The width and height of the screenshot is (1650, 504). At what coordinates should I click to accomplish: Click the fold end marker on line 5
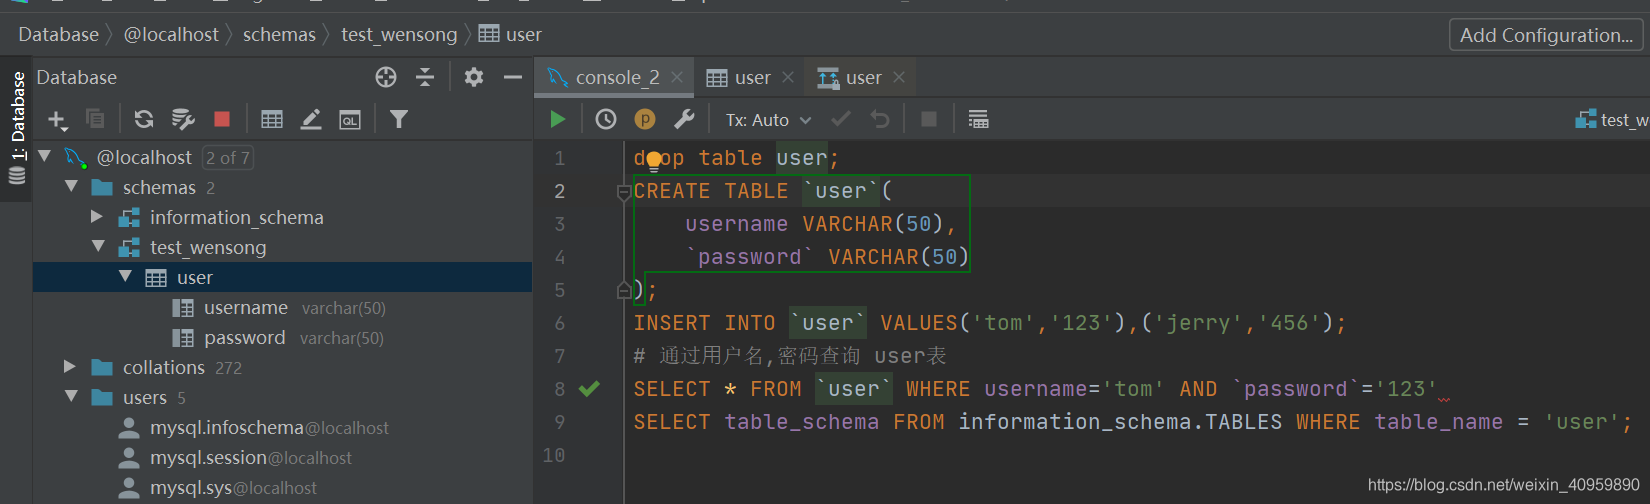(x=624, y=290)
